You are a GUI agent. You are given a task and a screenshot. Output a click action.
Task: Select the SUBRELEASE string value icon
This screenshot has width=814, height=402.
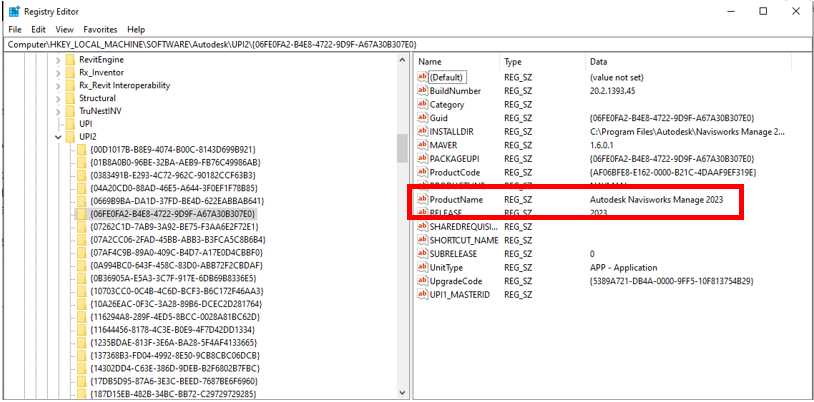tap(423, 254)
